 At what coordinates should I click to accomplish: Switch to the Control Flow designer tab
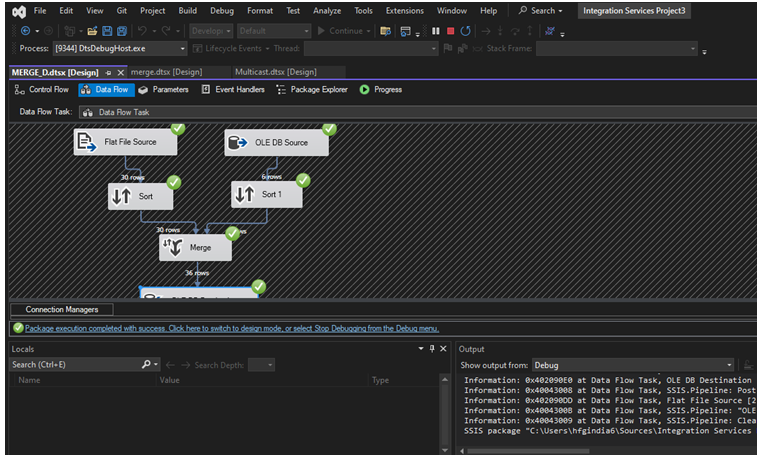tap(42, 90)
